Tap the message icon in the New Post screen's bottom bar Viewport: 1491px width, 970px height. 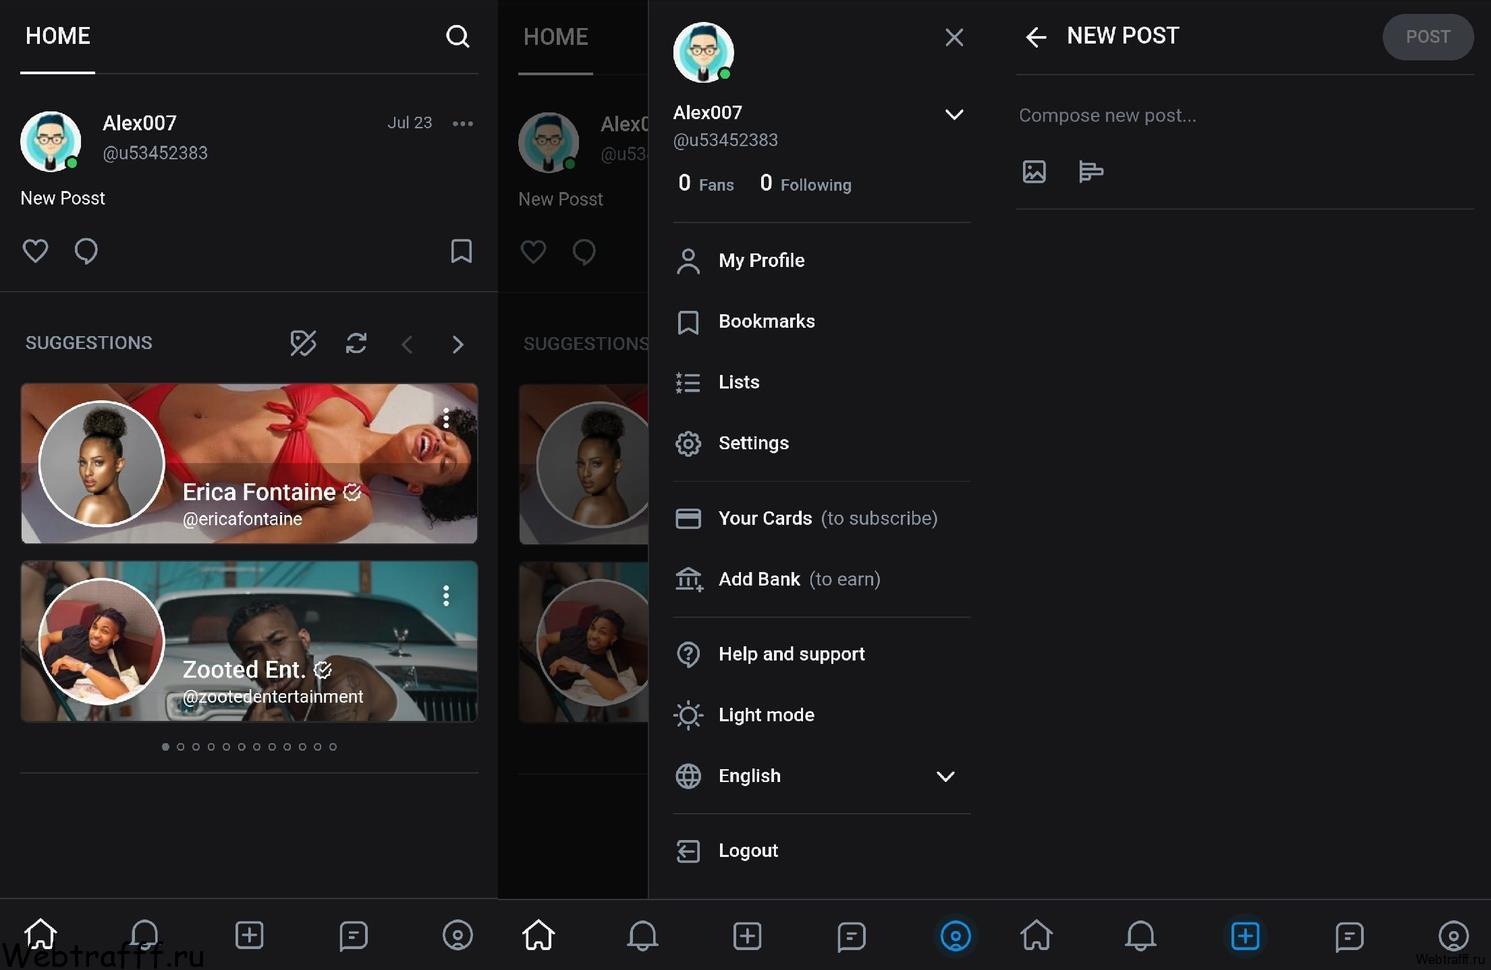pos(1349,936)
